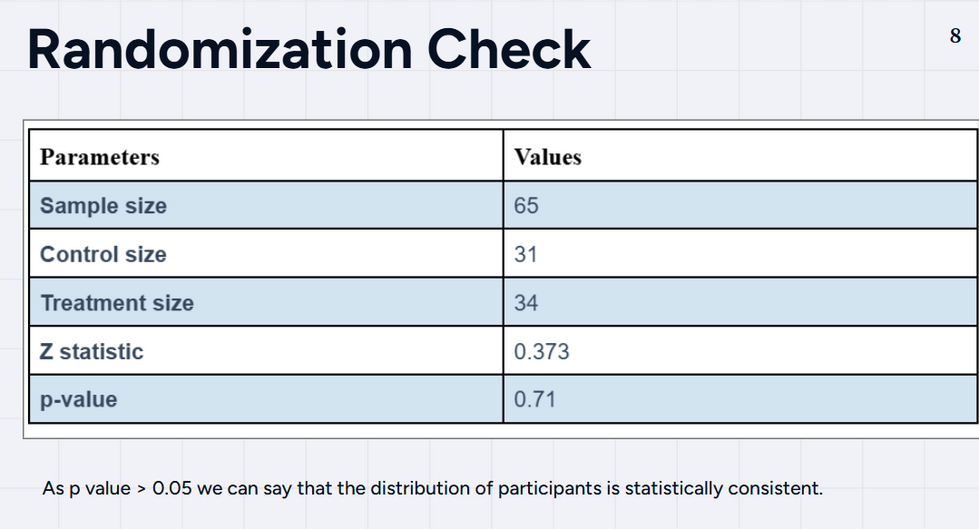Click the word Check in the title
This screenshot has height=529, width=979.
(508, 49)
